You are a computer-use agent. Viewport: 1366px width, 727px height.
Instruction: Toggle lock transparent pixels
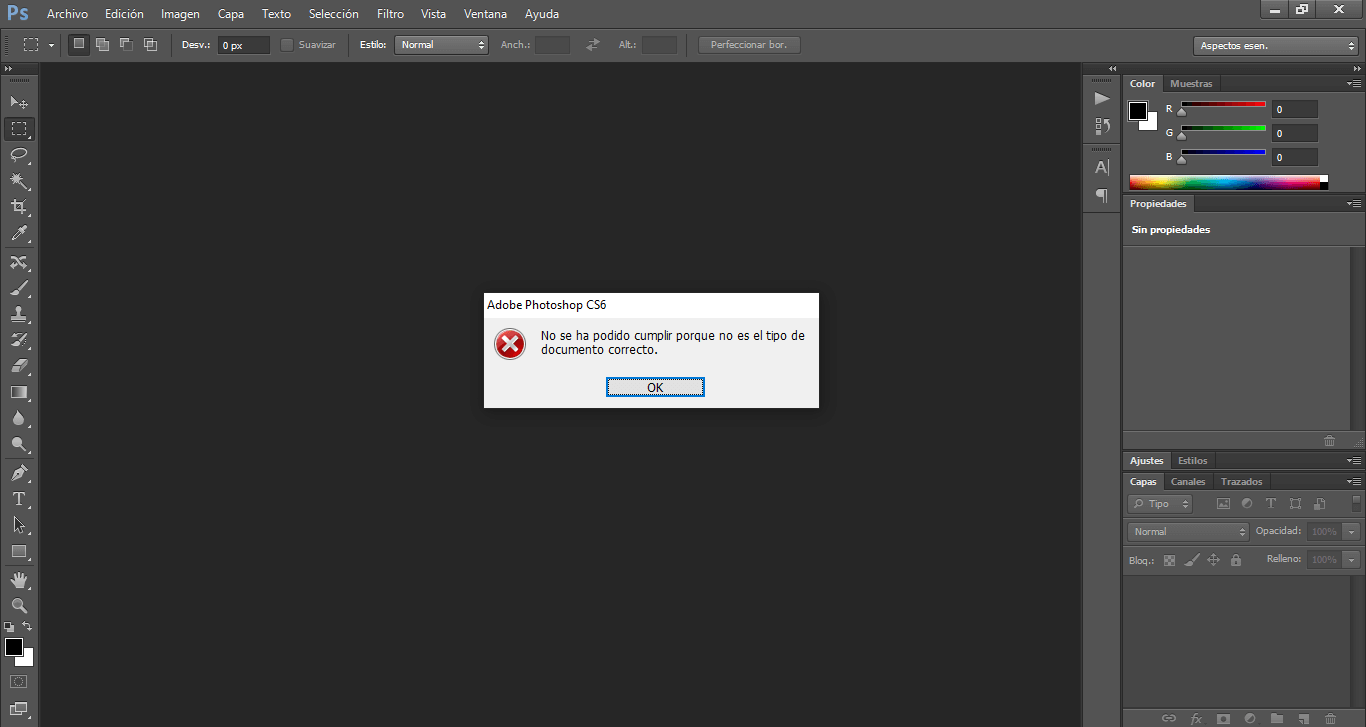tap(1168, 560)
